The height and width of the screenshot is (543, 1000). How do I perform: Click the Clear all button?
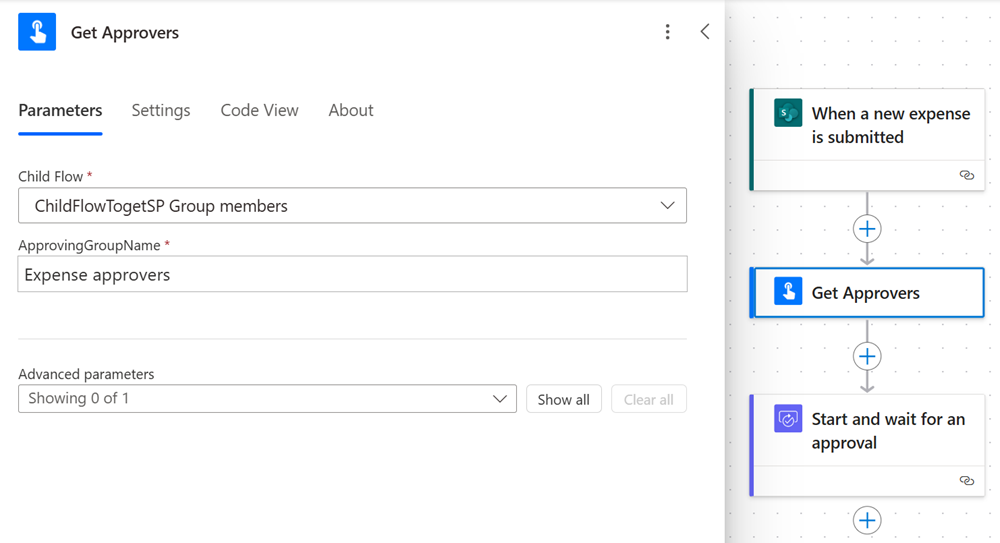648,399
